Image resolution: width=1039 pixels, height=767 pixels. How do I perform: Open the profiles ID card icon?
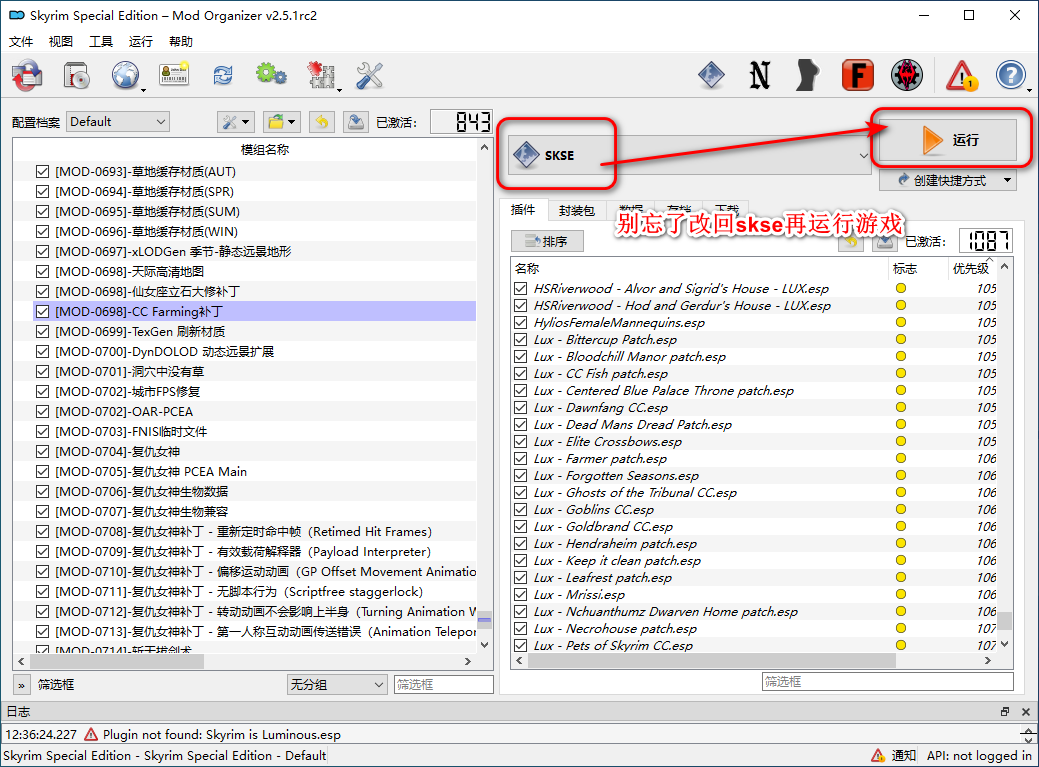coord(174,75)
